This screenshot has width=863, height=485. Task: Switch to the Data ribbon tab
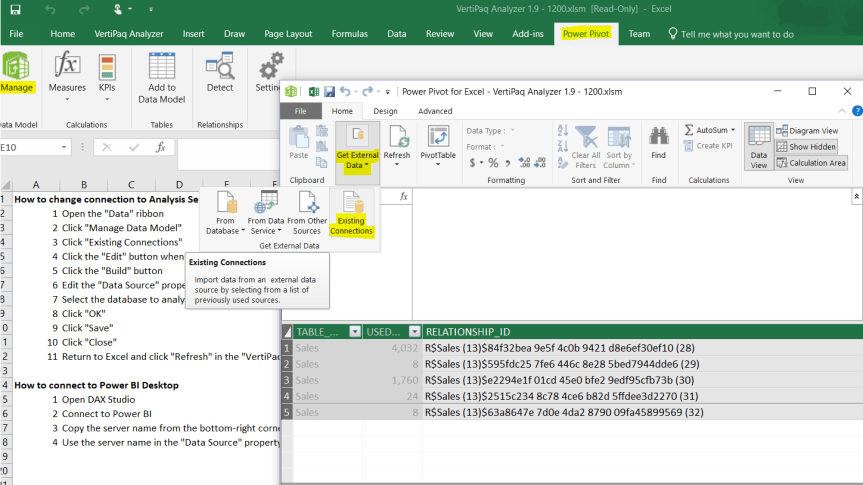pos(396,34)
